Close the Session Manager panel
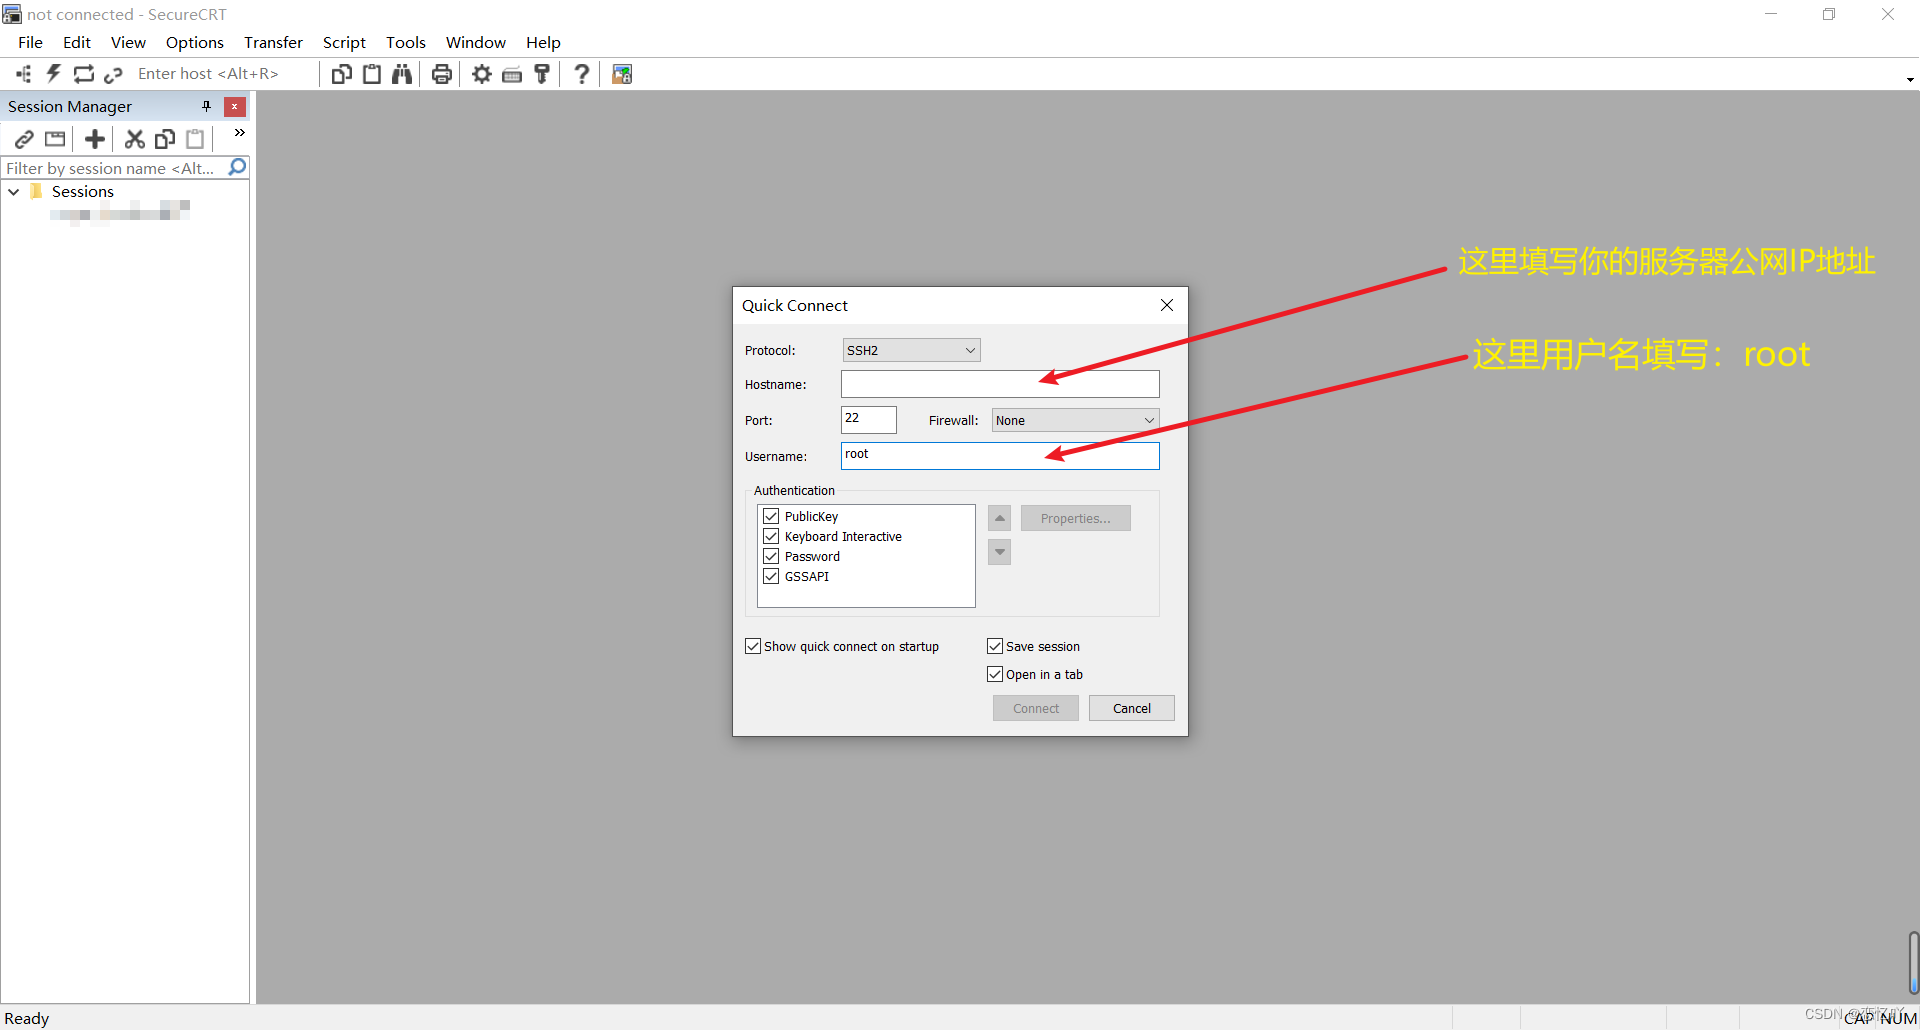This screenshot has width=1920, height=1030. 235,106
